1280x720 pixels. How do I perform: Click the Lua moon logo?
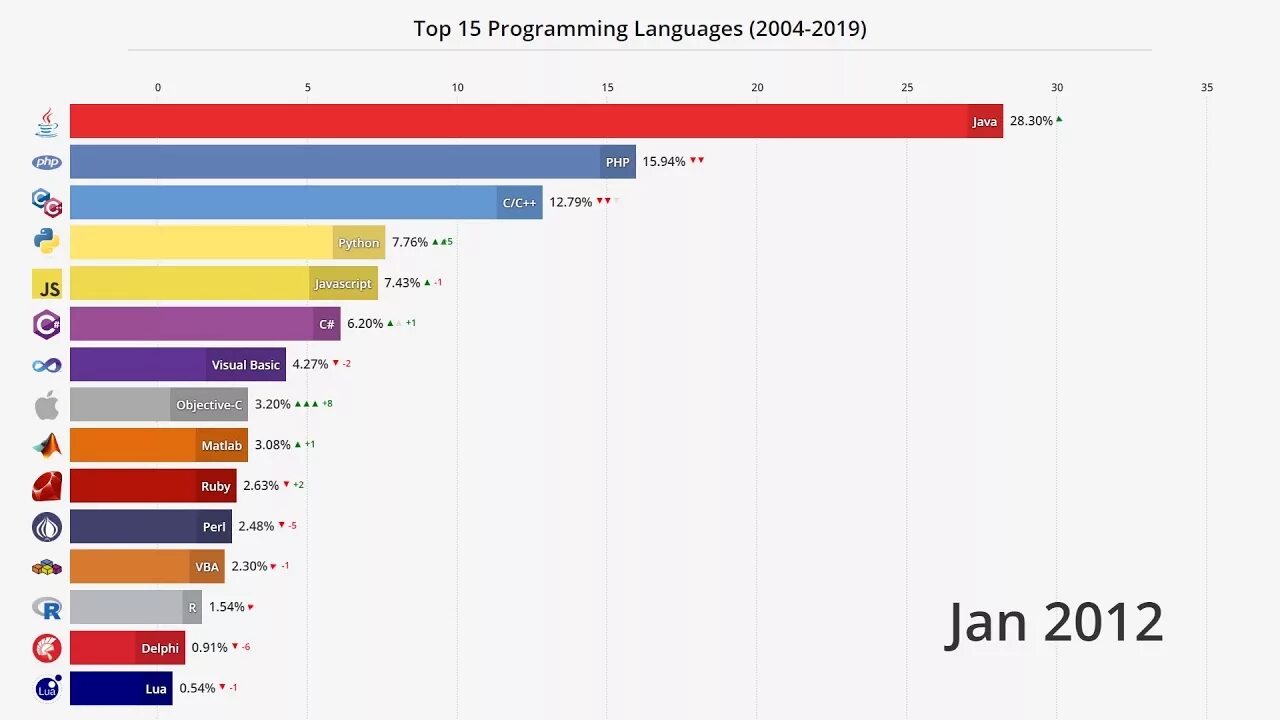[x=47, y=688]
